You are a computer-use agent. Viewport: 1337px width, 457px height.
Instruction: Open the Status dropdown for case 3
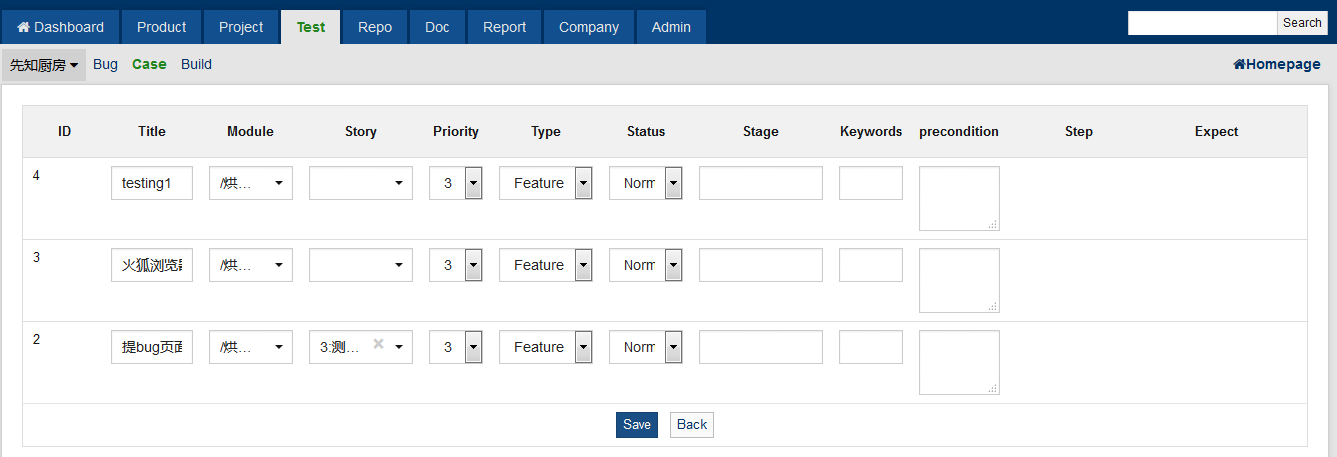673,265
